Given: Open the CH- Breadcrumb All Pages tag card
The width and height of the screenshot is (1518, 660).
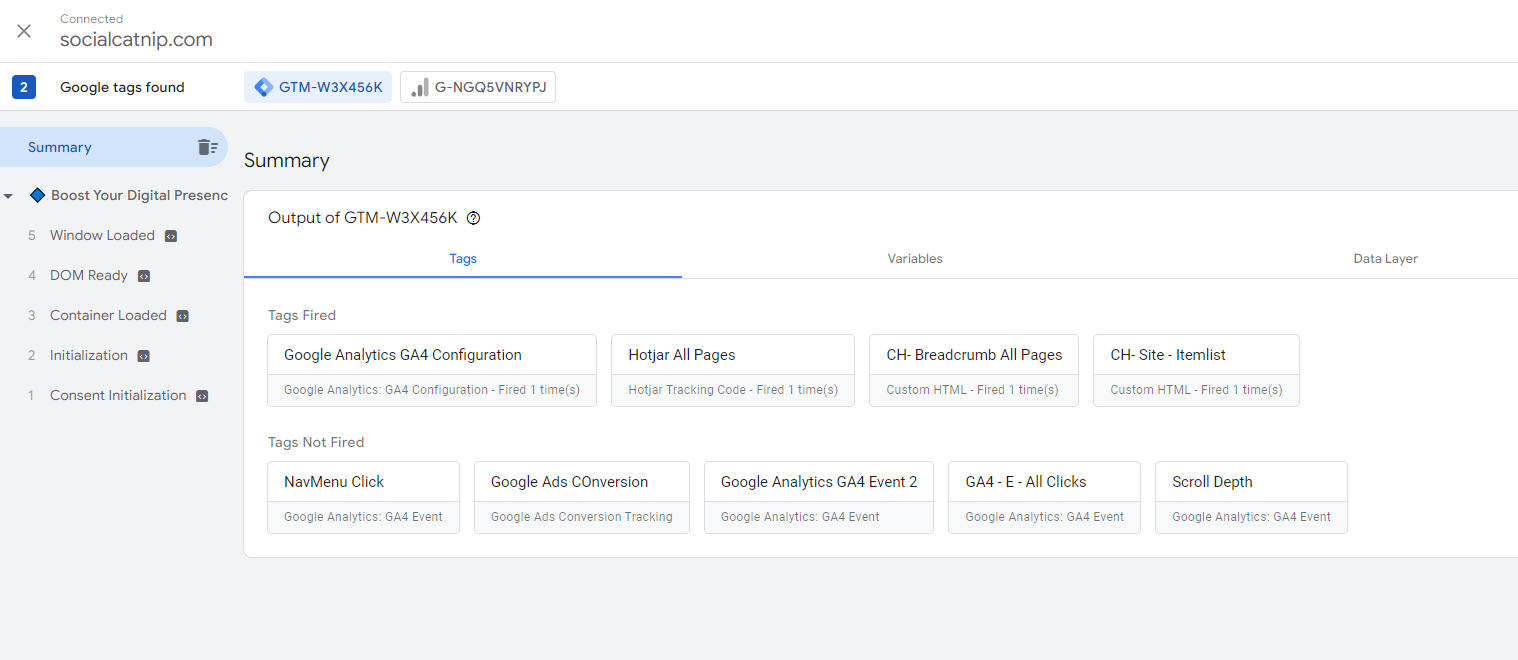Looking at the screenshot, I should (974, 370).
